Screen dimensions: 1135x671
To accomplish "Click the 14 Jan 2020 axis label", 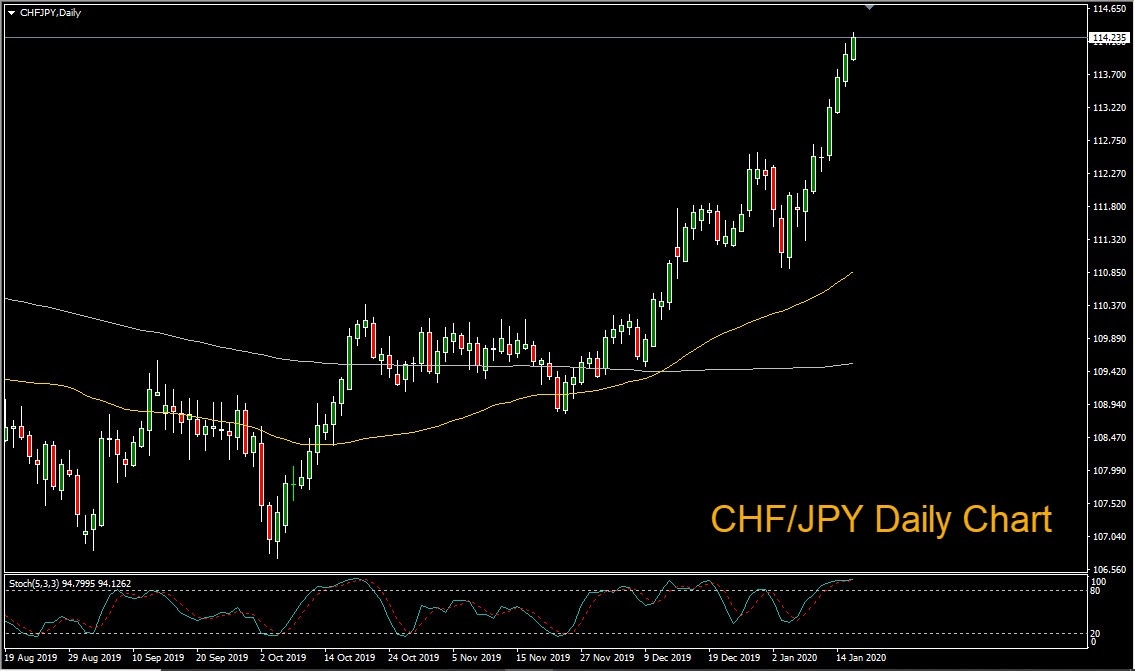I will pos(862,658).
